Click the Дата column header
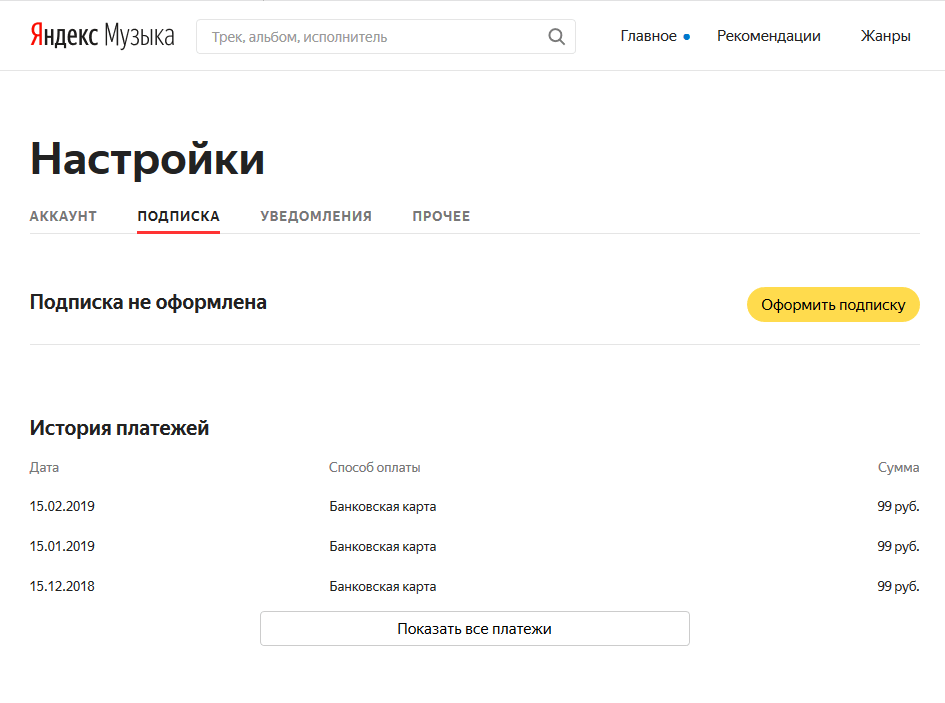The width and height of the screenshot is (945, 703). click(x=44, y=467)
